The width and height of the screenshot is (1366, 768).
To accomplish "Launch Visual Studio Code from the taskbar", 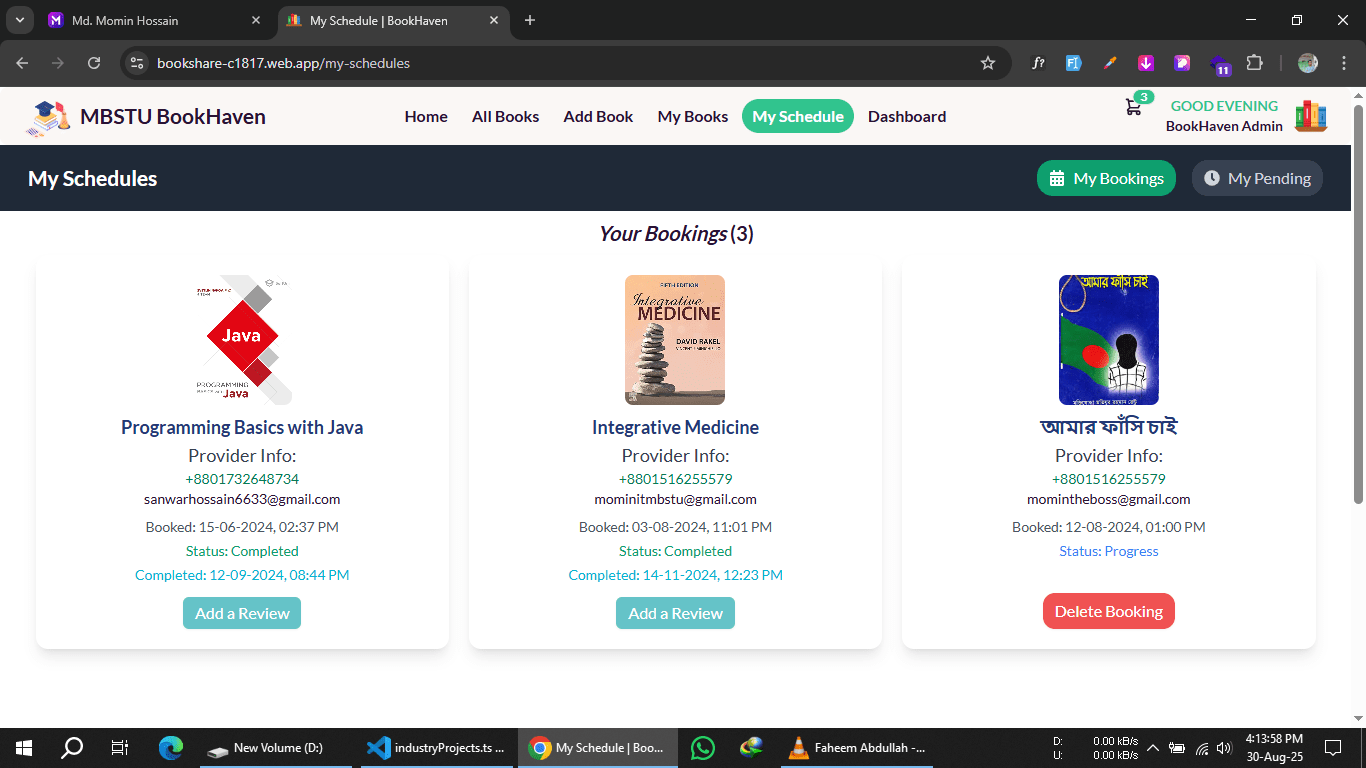I will point(433,747).
